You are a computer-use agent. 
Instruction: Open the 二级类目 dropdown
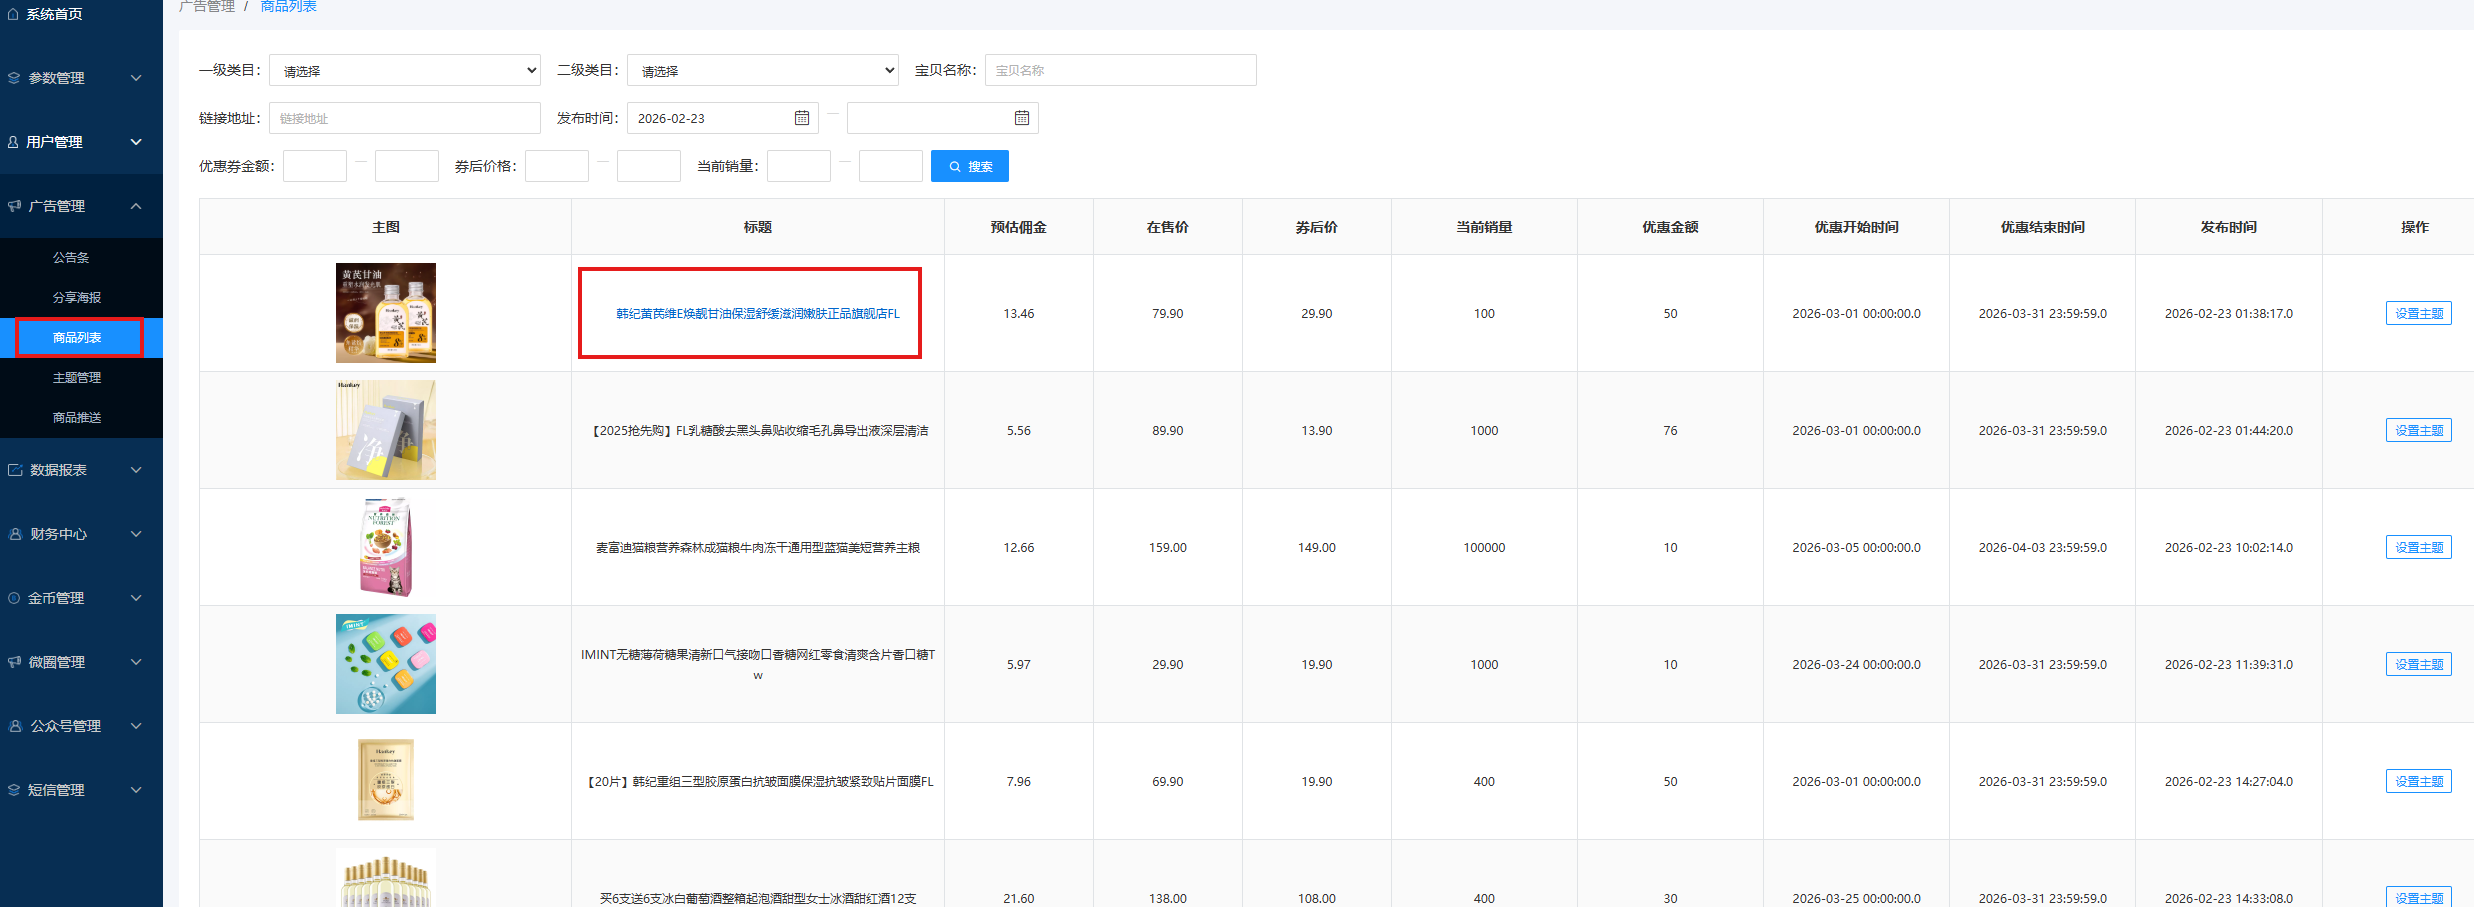pyautogui.click(x=763, y=70)
